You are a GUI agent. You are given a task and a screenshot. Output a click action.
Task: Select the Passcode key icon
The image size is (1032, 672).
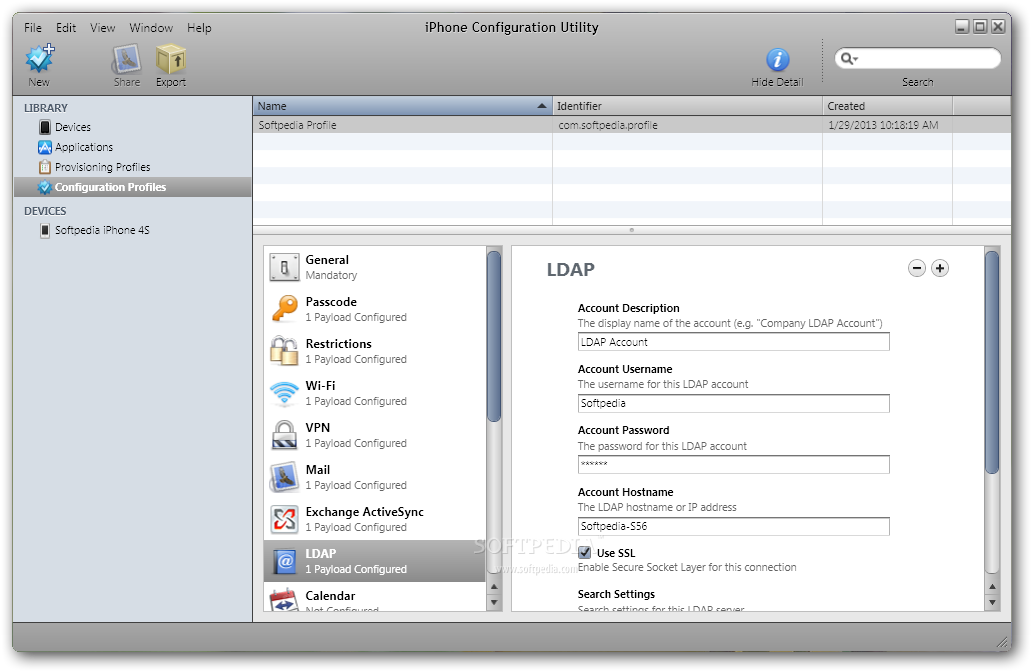[x=284, y=309]
